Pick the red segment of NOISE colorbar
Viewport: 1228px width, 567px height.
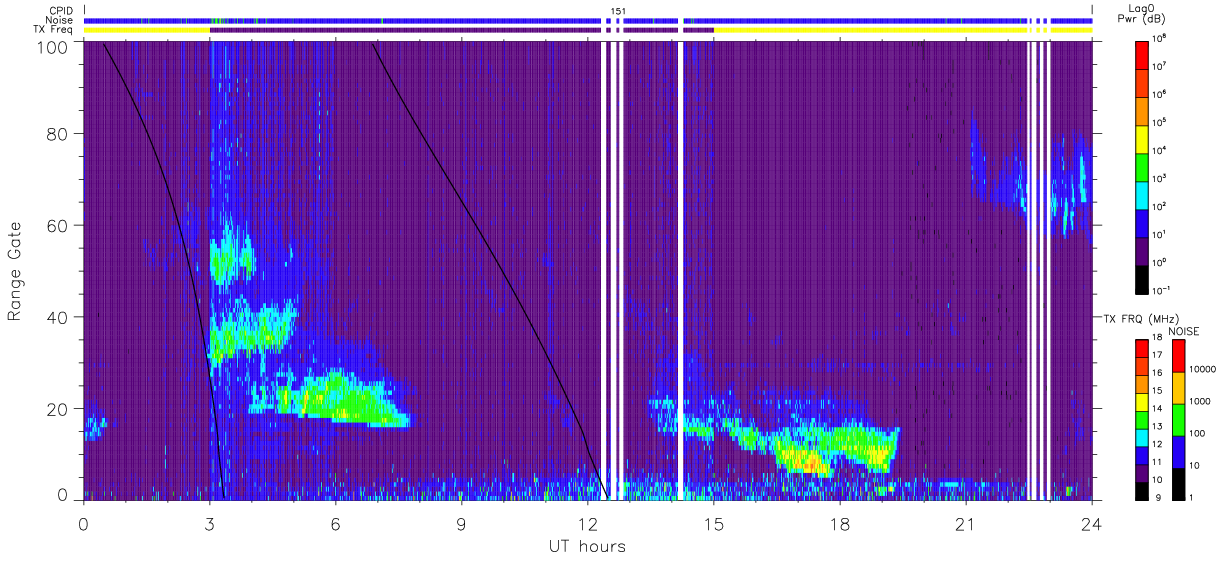tap(1178, 356)
